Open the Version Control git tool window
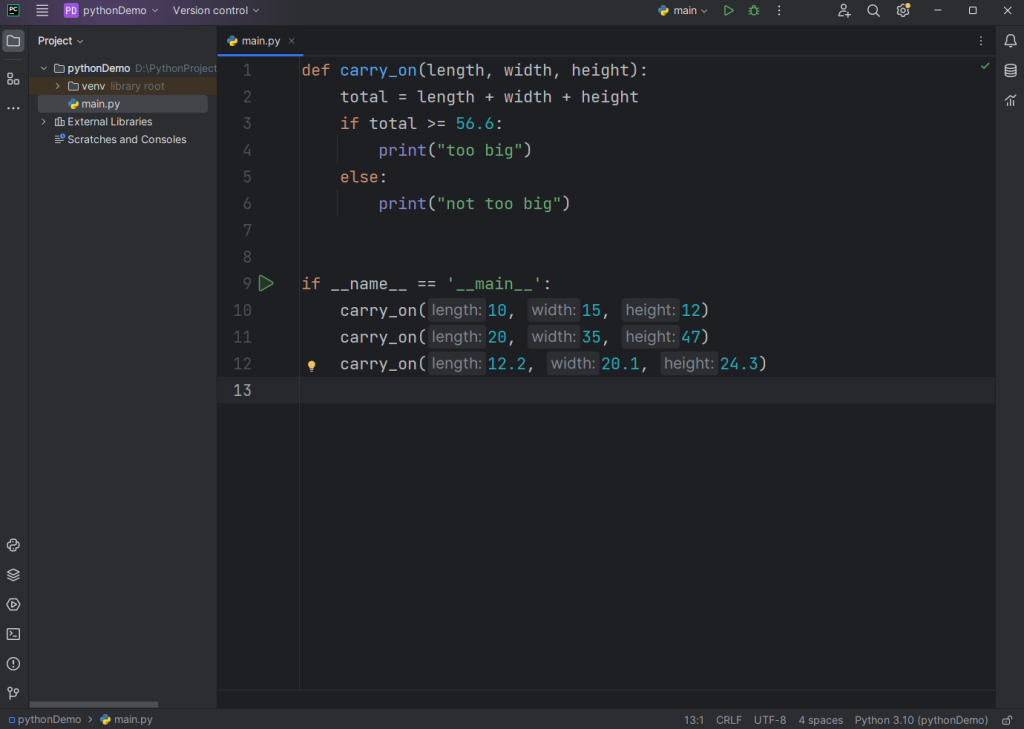This screenshot has width=1024, height=729. coord(13,693)
